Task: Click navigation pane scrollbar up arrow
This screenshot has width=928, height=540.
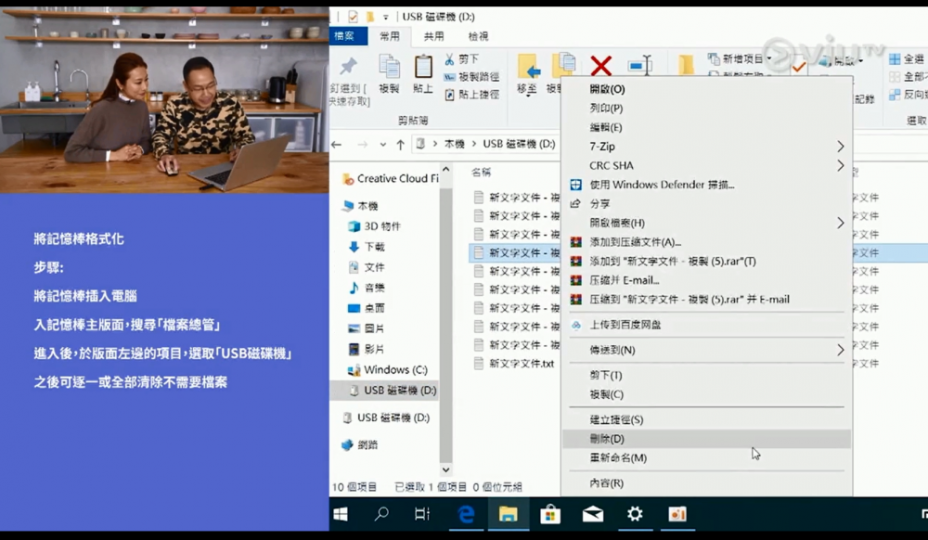Action: tap(446, 169)
